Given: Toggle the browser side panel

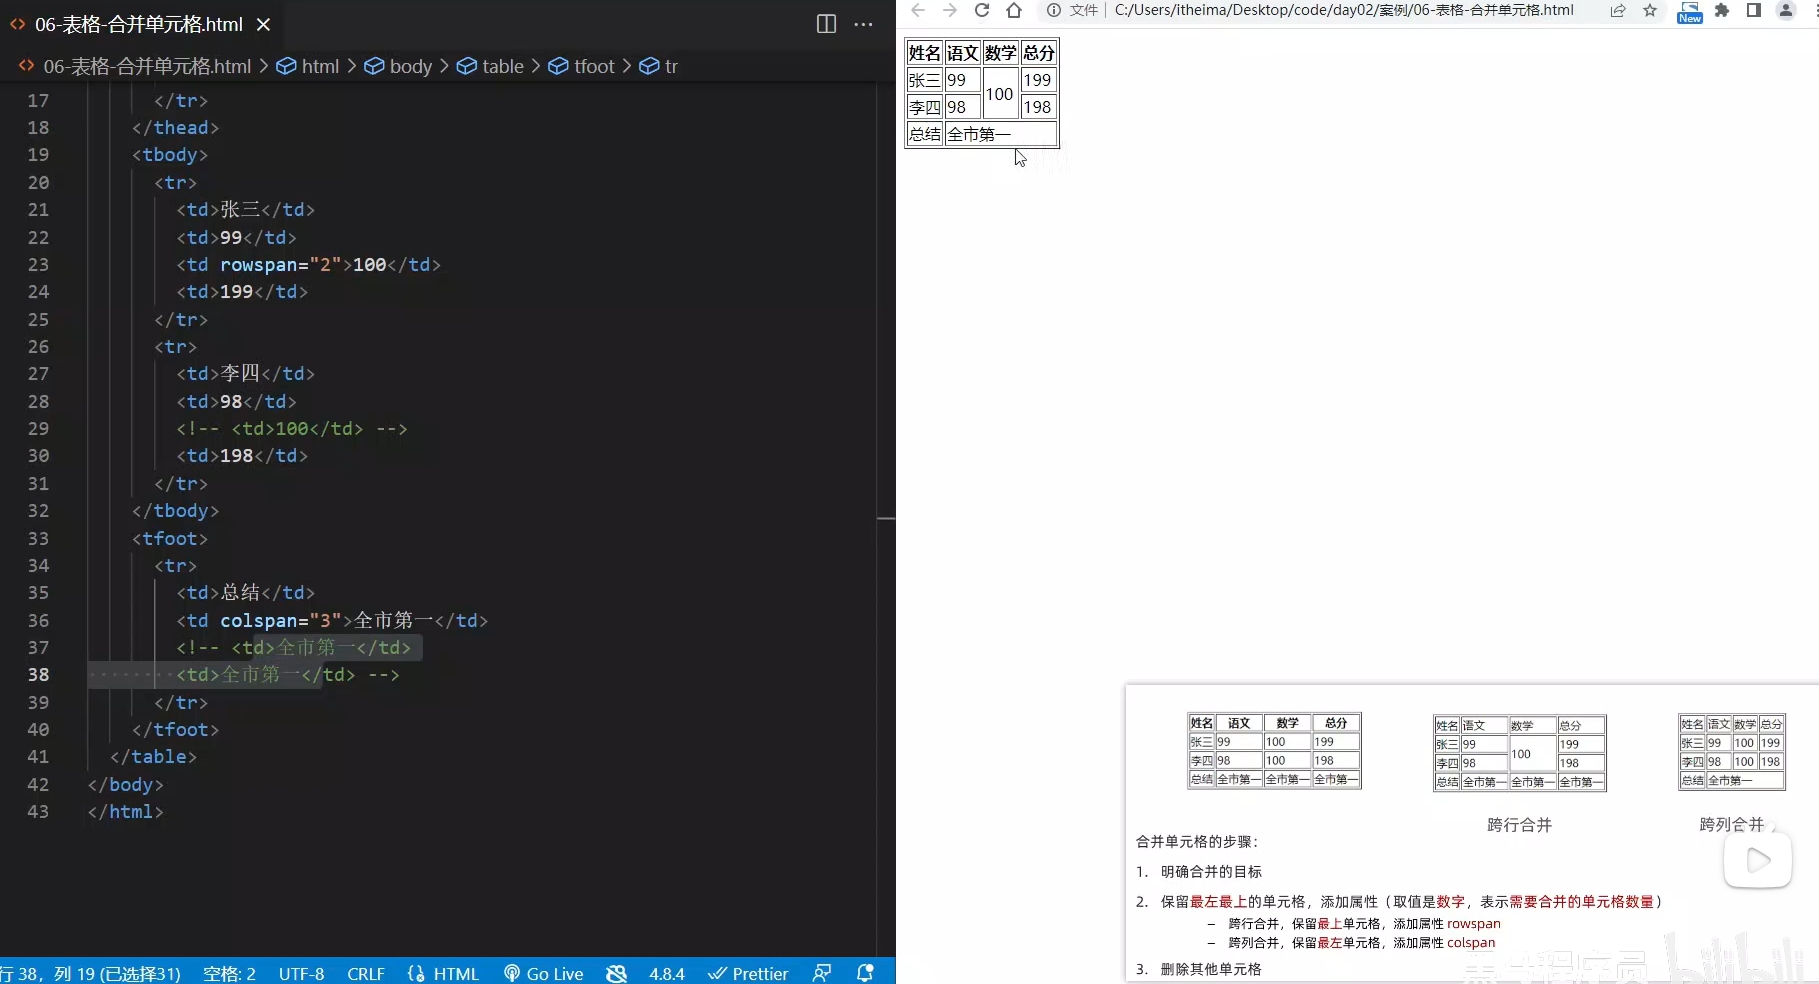Looking at the screenshot, I should click(1754, 11).
